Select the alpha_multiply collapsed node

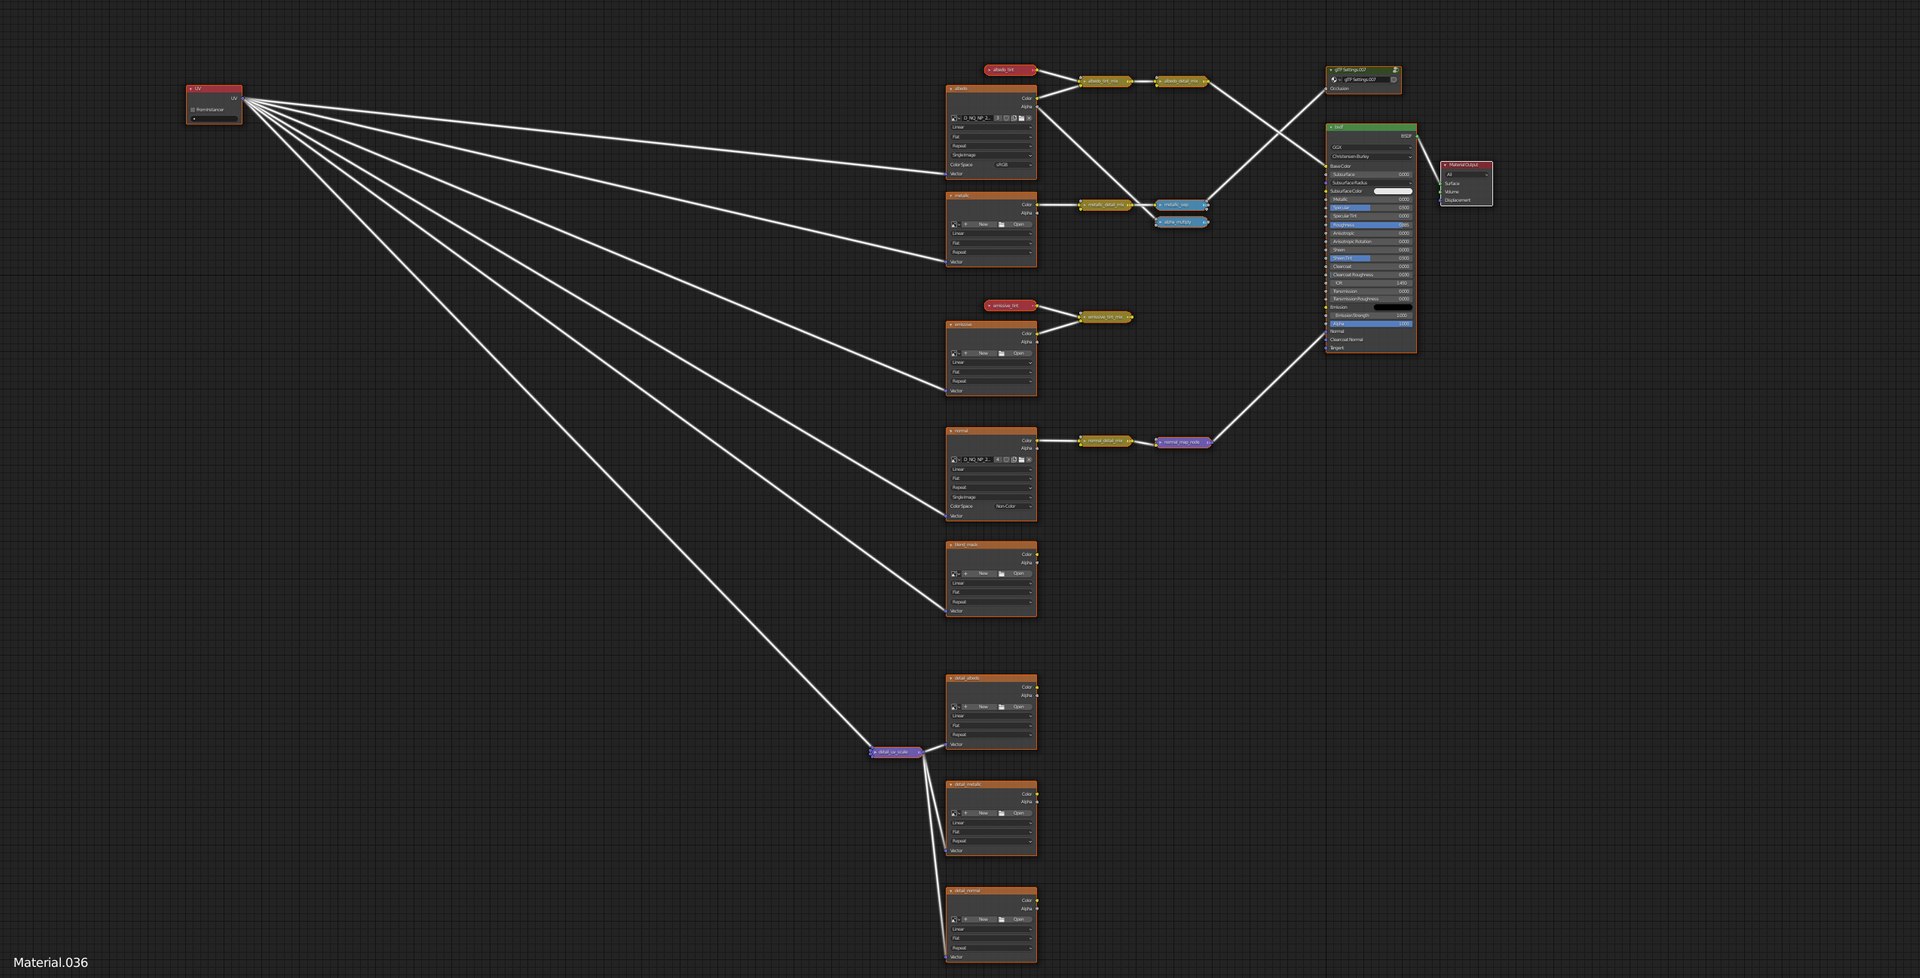tap(1182, 222)
